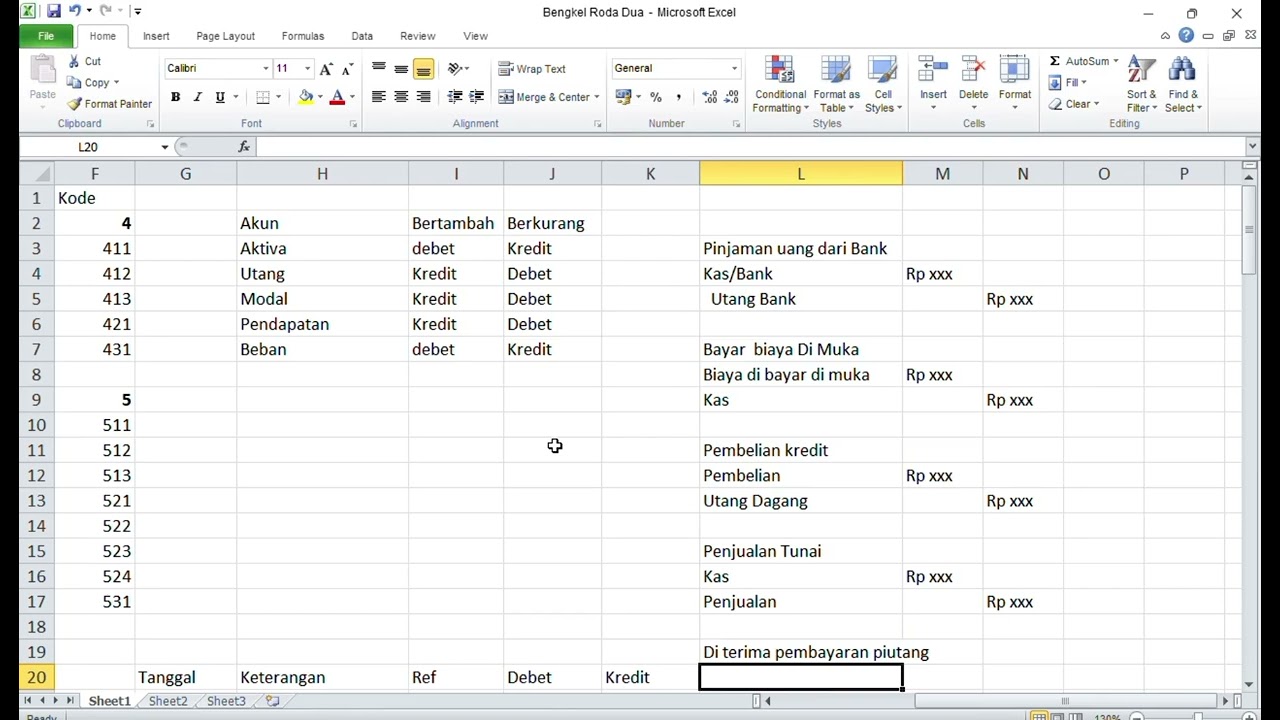Click the Comma Style icon
1280x720 pixels.
(679, 97)
